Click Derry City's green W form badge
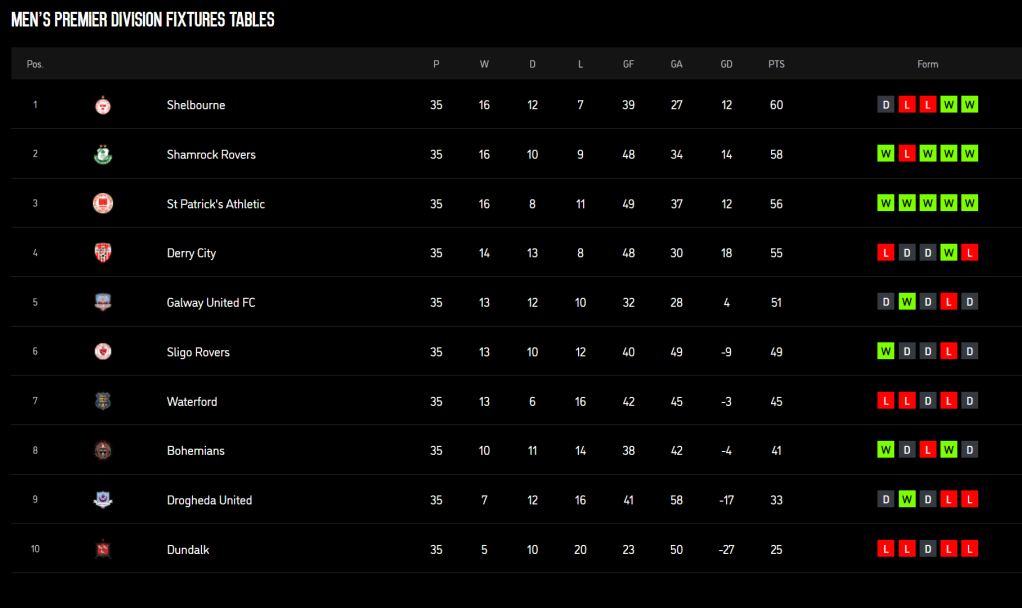The height and width of the screenshot is (608, 1022). click(948, 253)
